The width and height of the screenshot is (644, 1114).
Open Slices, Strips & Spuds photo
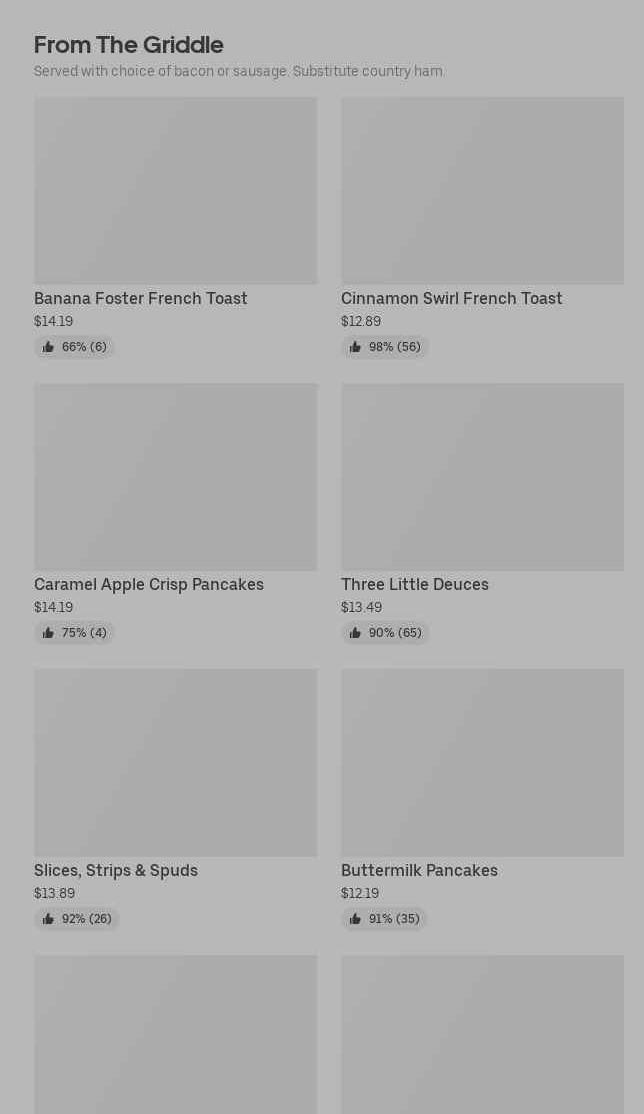pyautogui.click(x=175, y=762)
